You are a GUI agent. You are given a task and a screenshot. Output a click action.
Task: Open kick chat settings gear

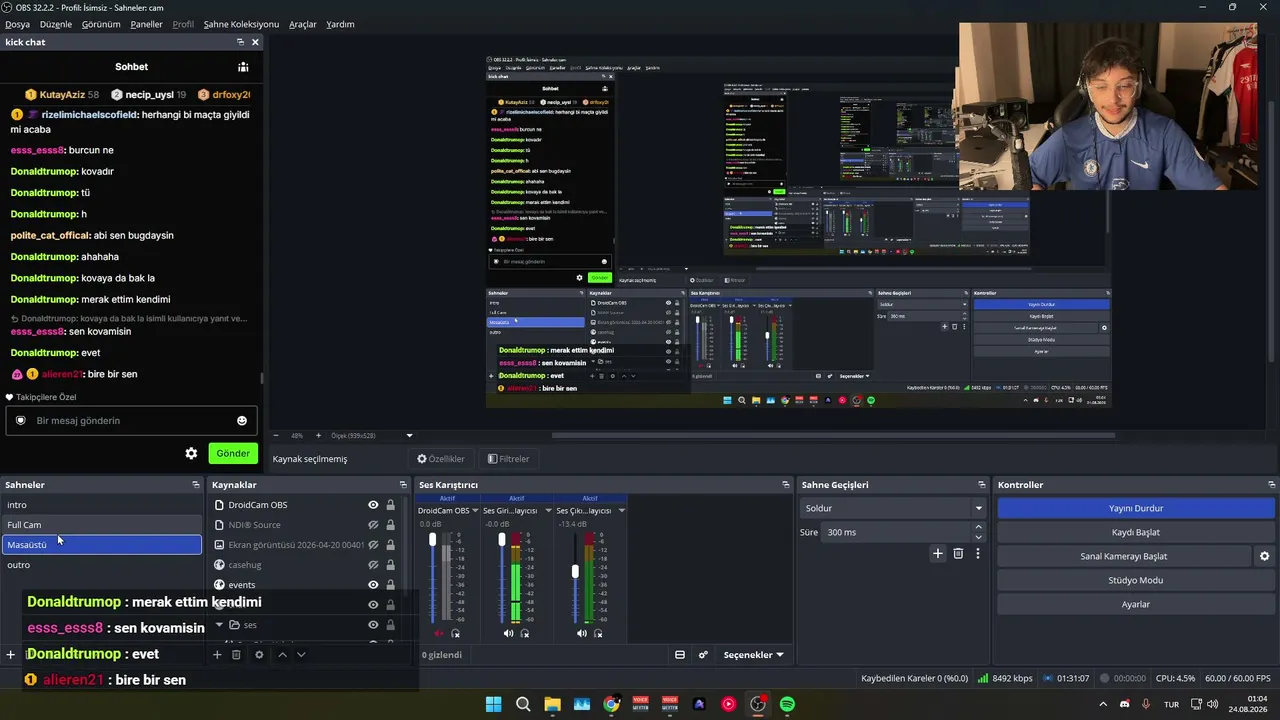[x=191, y=453]
